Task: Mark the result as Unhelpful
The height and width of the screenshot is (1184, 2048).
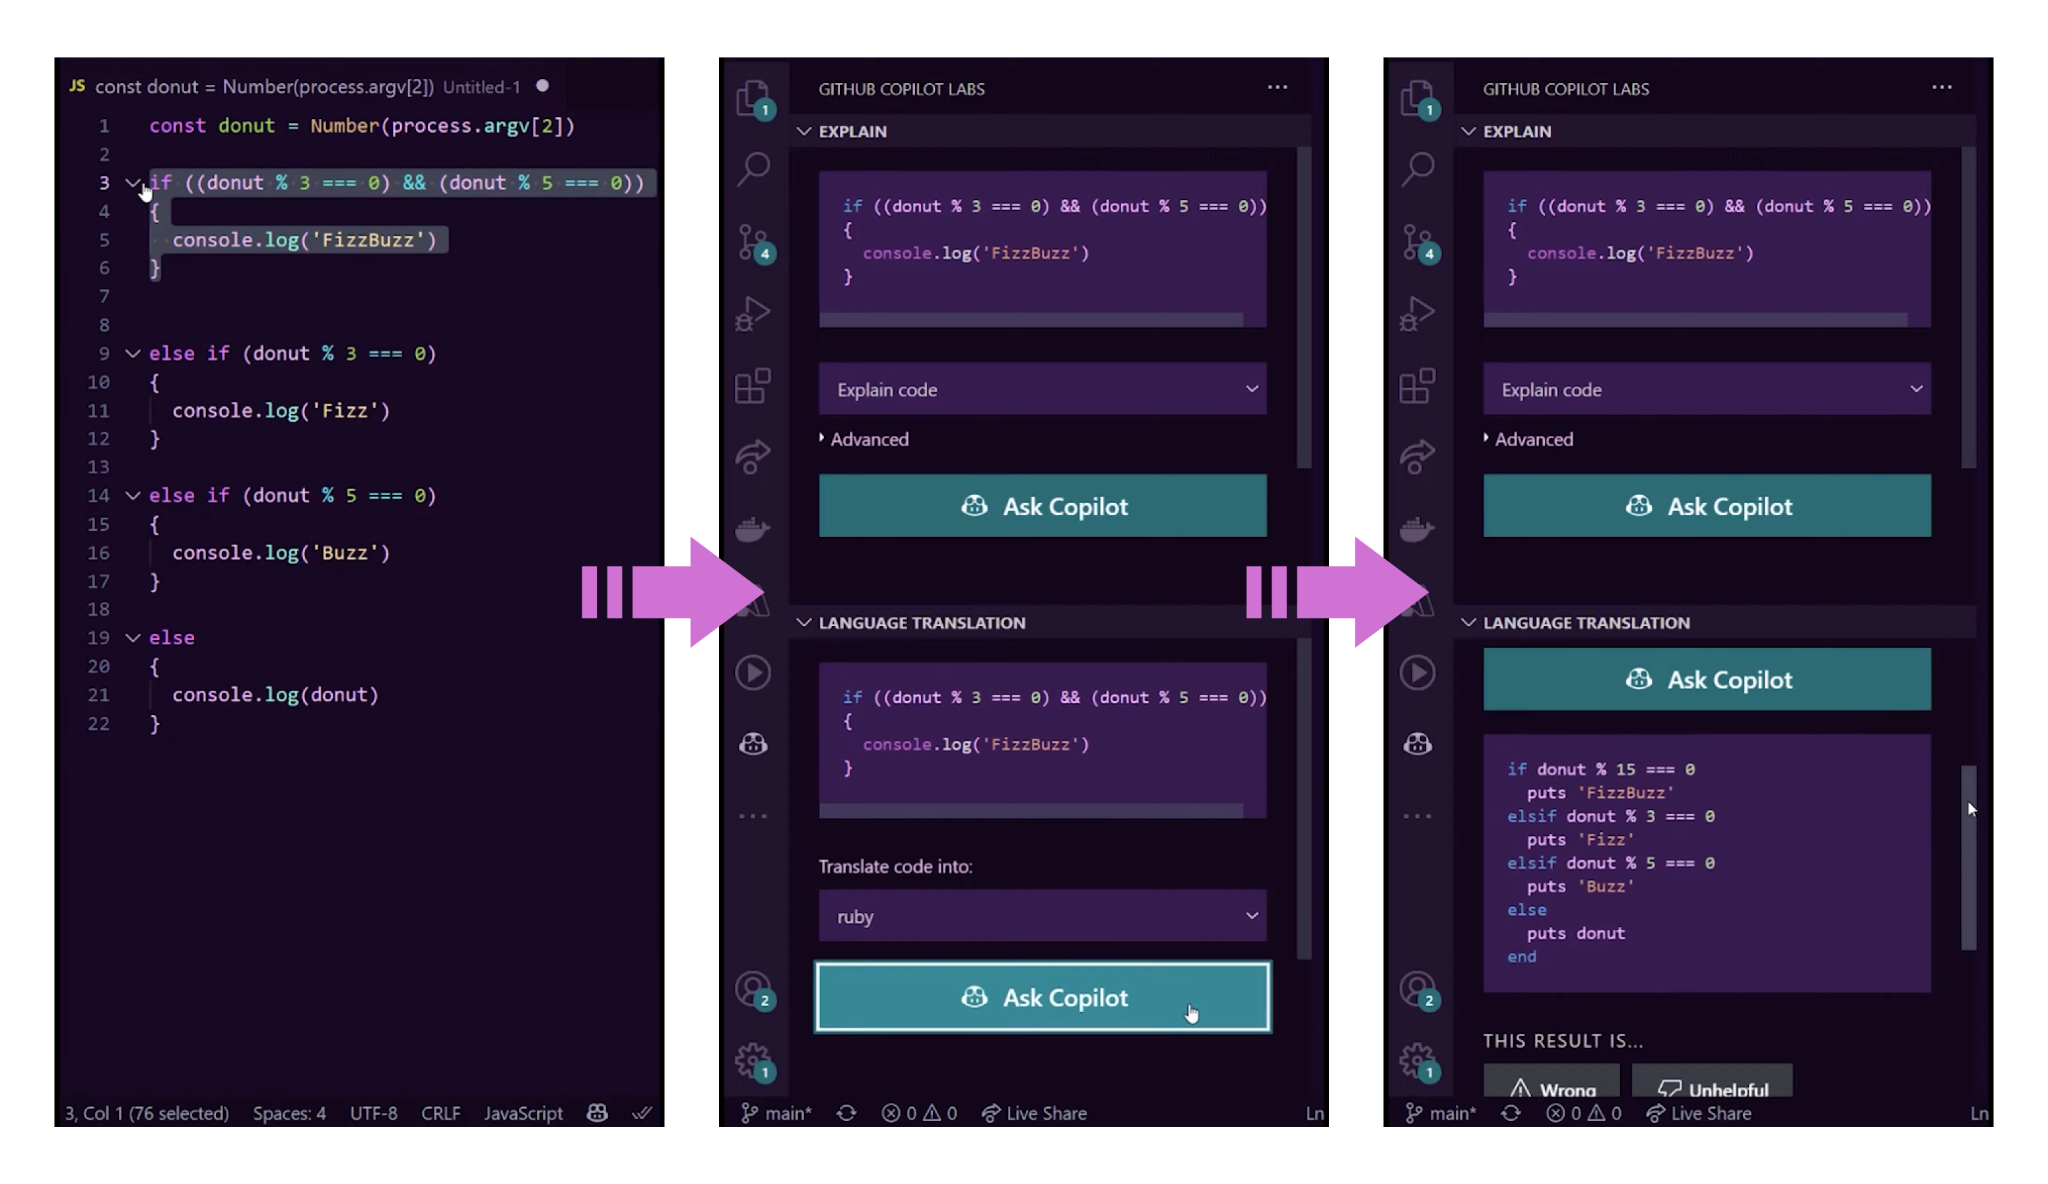Action: tap(1712, 1083)
